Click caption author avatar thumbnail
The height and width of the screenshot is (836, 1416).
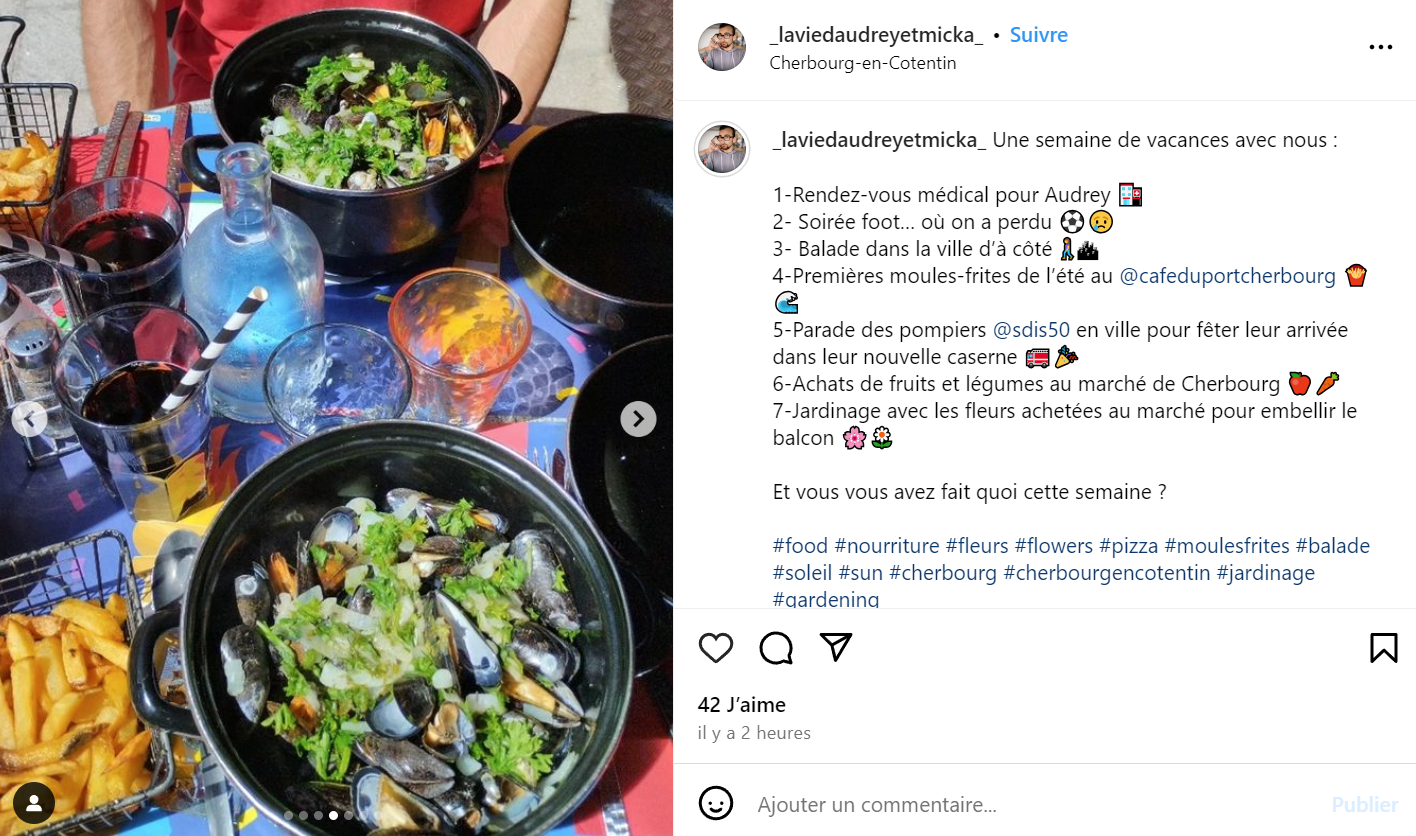coord(722,149)
